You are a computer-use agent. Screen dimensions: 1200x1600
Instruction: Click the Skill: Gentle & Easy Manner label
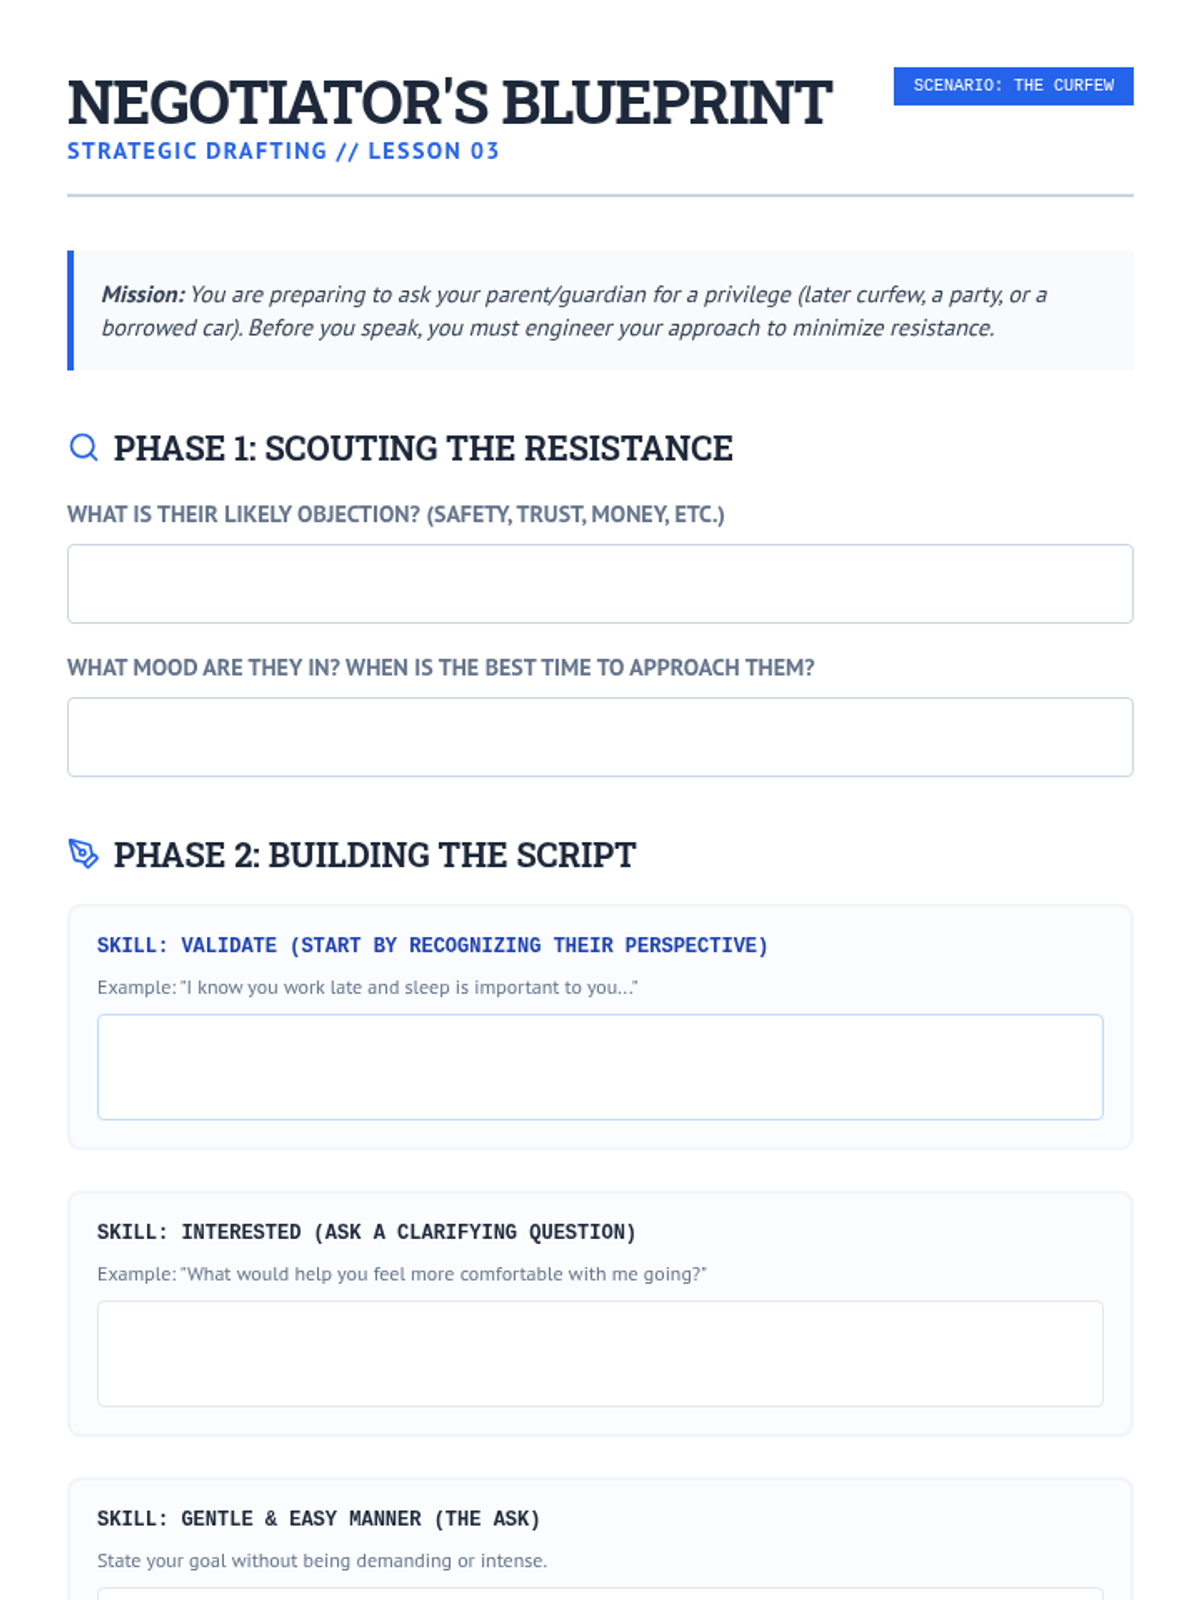(318, 1519)
